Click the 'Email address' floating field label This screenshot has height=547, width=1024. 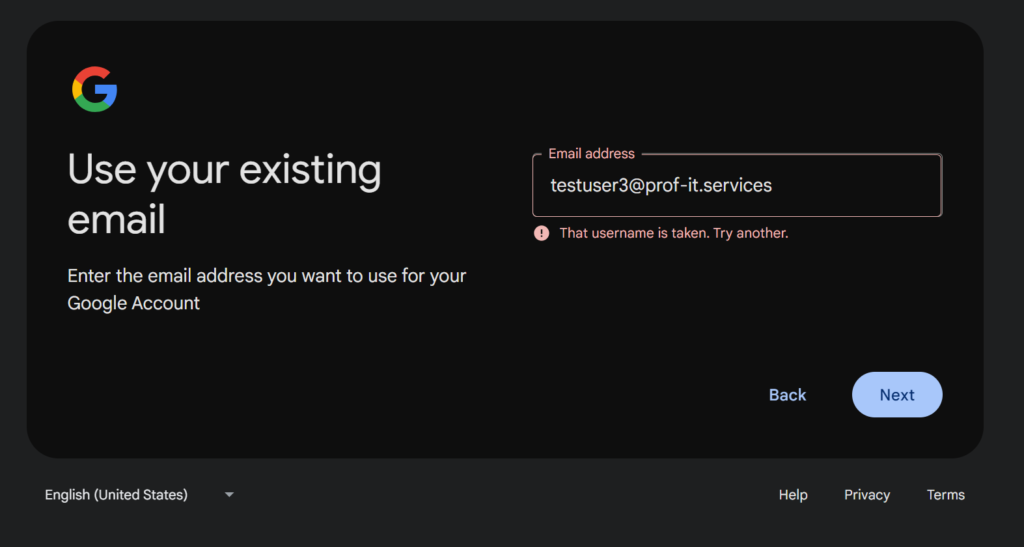(591, 154)
